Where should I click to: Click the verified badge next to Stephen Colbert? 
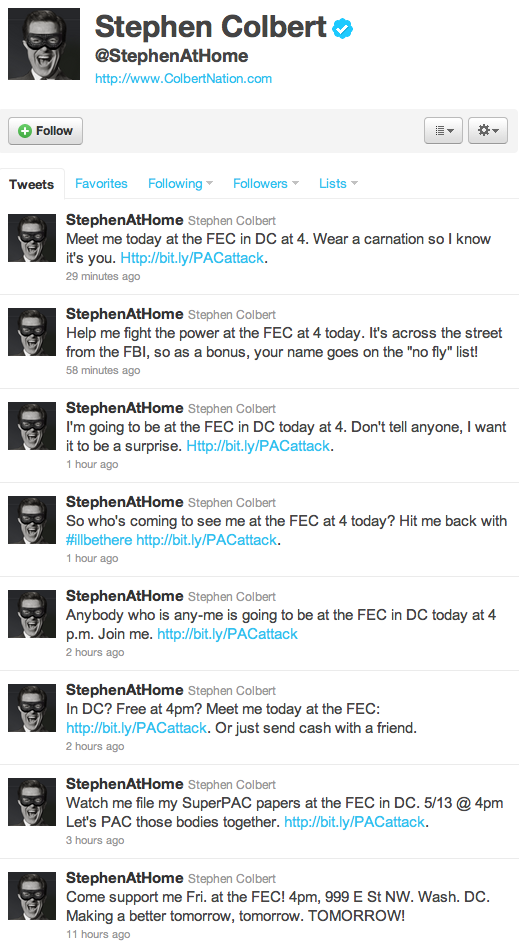[342, 28]
